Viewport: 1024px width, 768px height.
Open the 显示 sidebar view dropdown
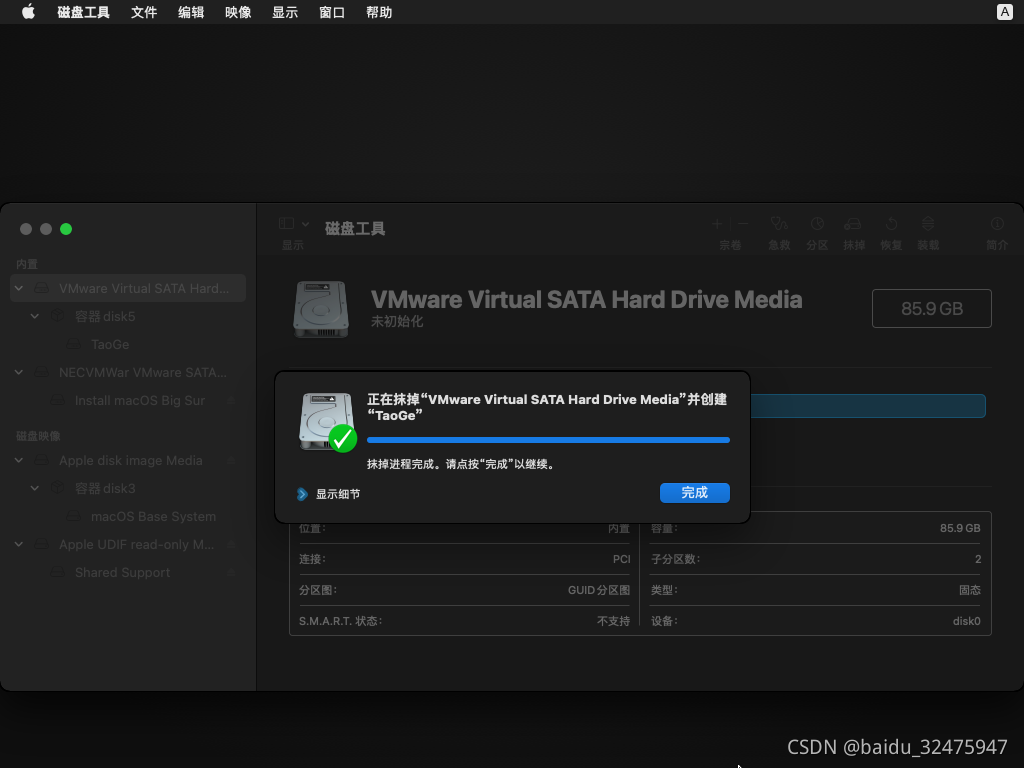point(293,225)
